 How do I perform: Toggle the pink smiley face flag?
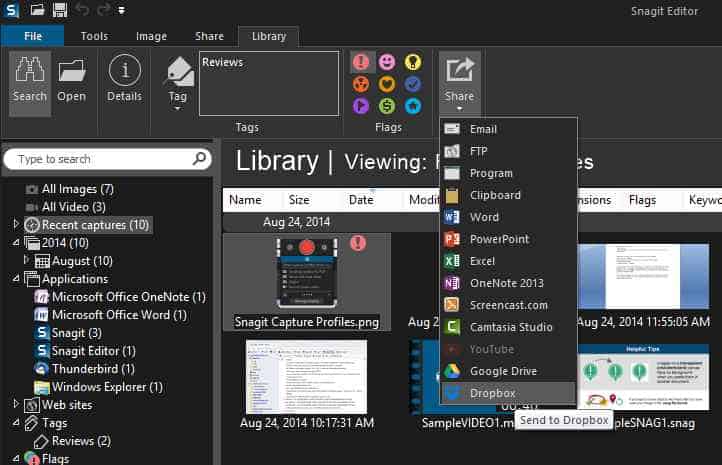pyautogui.click(x=387, y=62)
